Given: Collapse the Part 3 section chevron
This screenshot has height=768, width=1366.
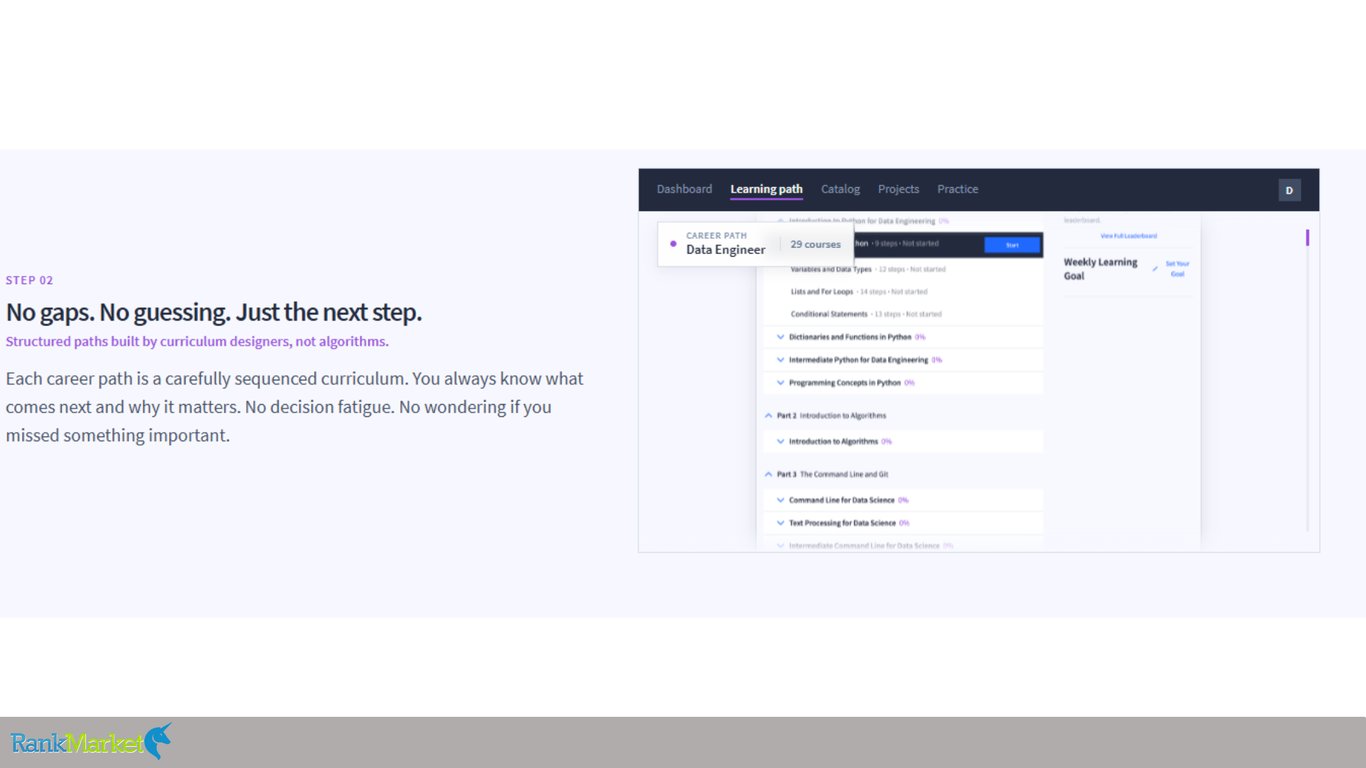Looking at the screenshot, I should (768, 474).
